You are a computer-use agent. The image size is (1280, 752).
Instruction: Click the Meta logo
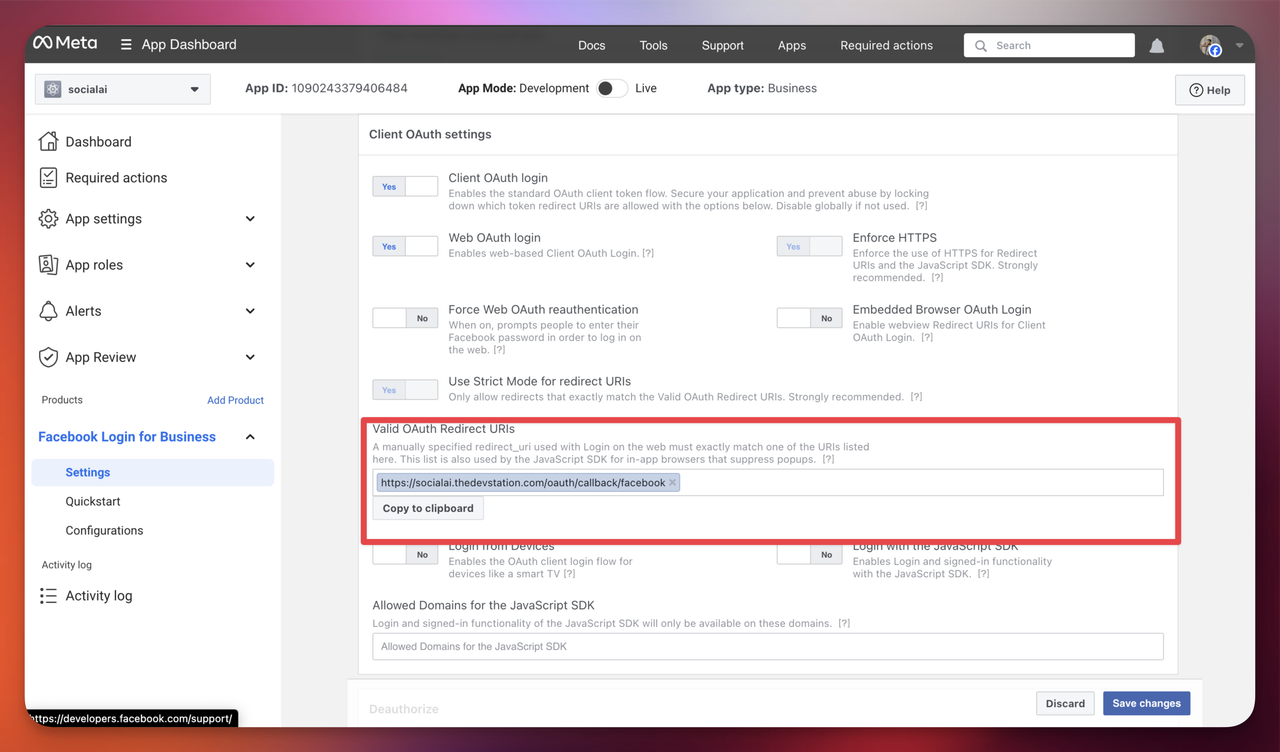click(x=65, y=43)
